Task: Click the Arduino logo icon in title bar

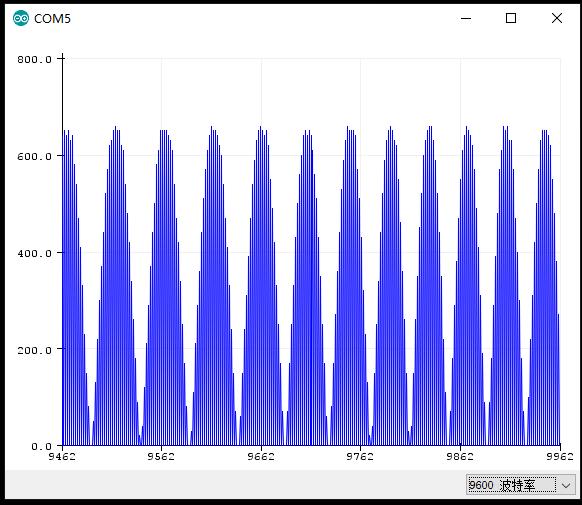Action: pos(21,18)
